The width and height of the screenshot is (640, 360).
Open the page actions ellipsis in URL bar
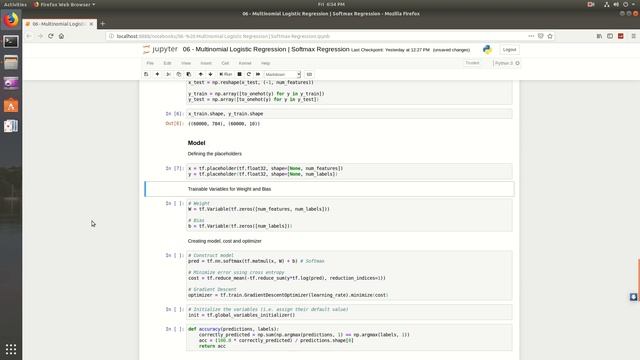pos(531,36)
